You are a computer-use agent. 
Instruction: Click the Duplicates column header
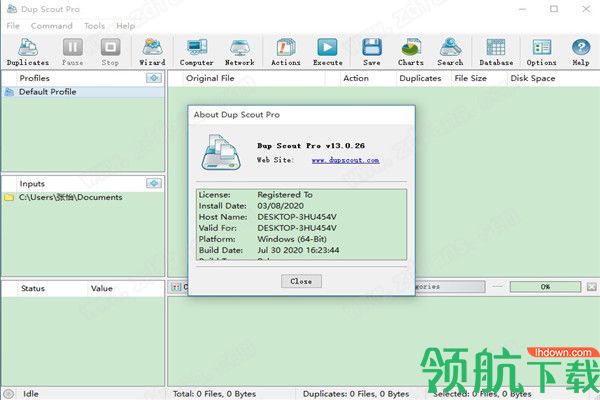point(420,78)
